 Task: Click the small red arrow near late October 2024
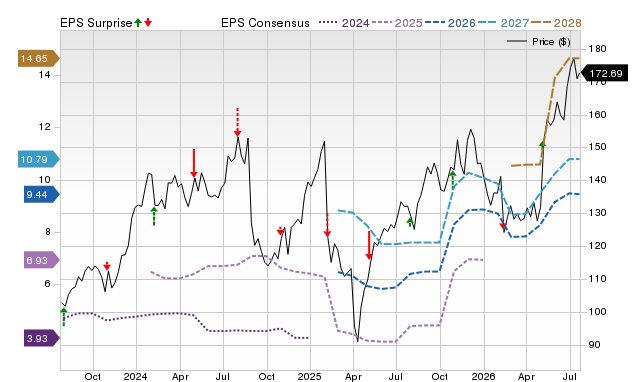coord(280,231)
